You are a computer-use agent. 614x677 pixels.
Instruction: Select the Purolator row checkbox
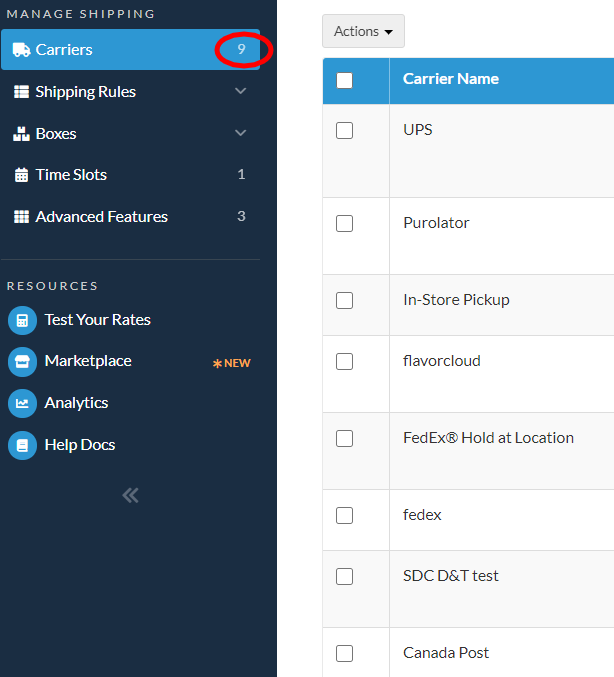pyautogui.click(x=345, y=223)
